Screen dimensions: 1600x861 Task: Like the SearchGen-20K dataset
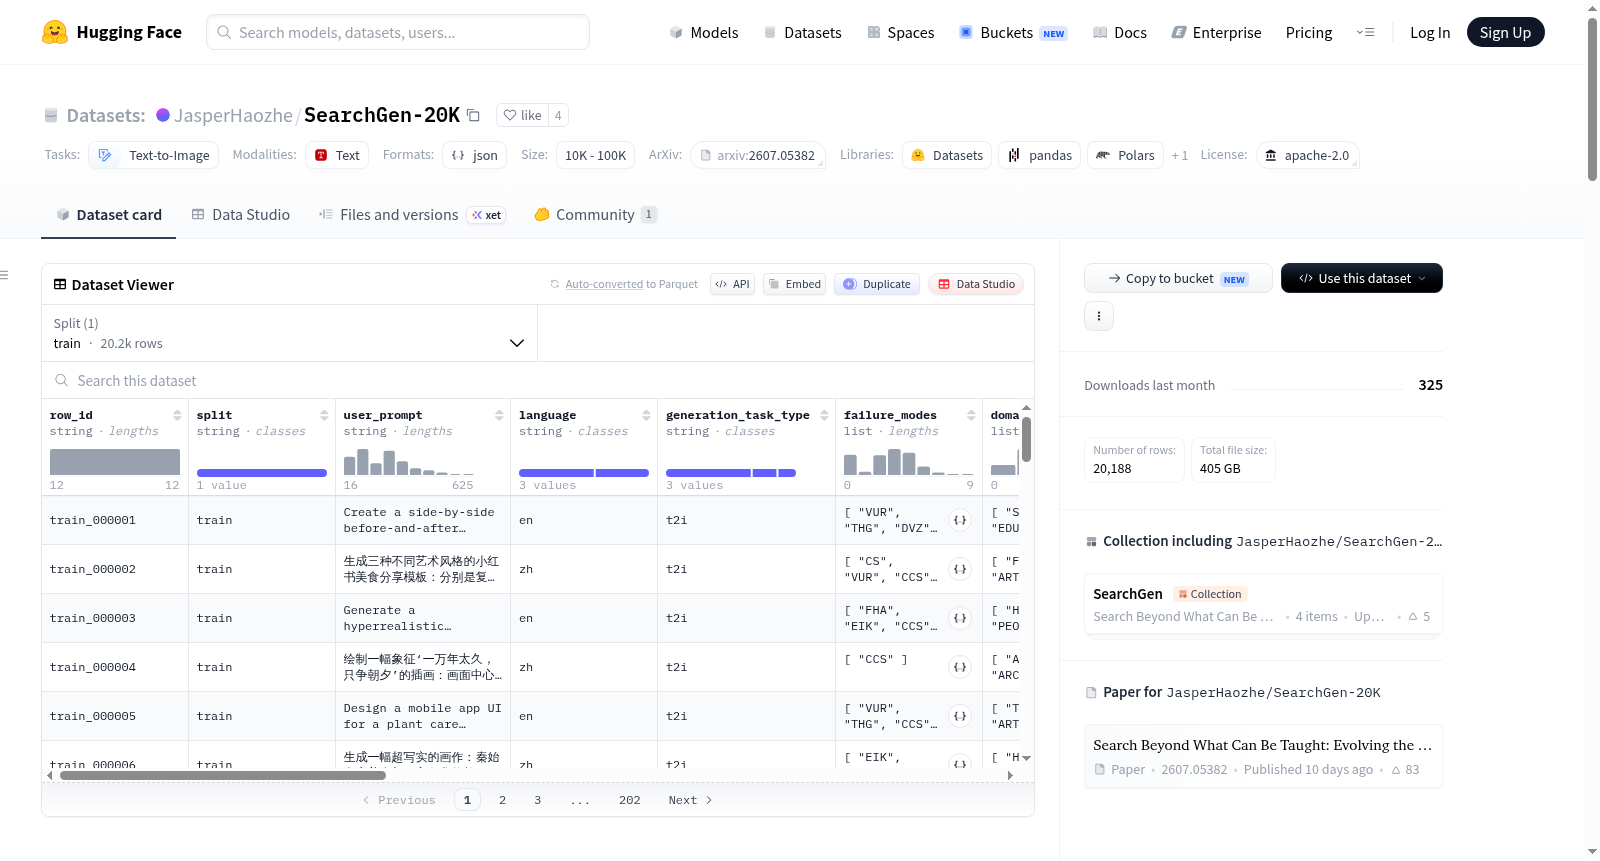tap(522, 115)
